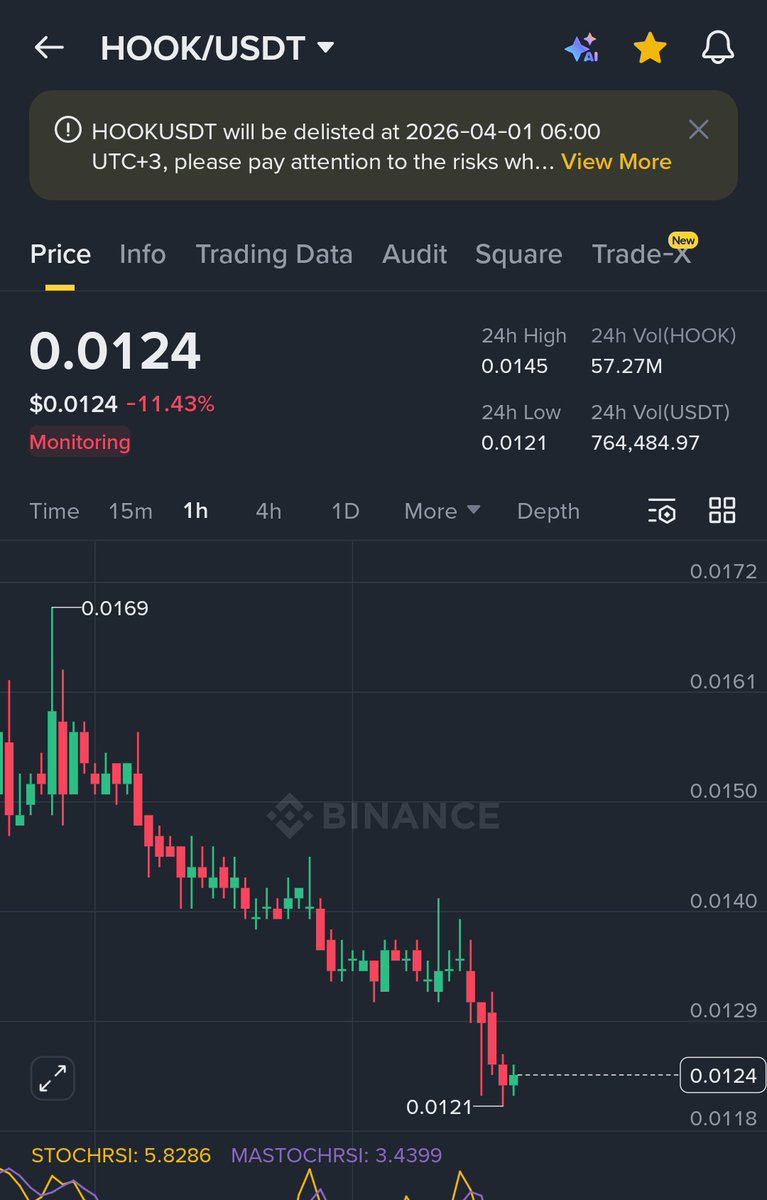Open the chart layout grid icon
Image resolution: width=767 pixels, height=1200 pixels.
[x=722, y=510]
